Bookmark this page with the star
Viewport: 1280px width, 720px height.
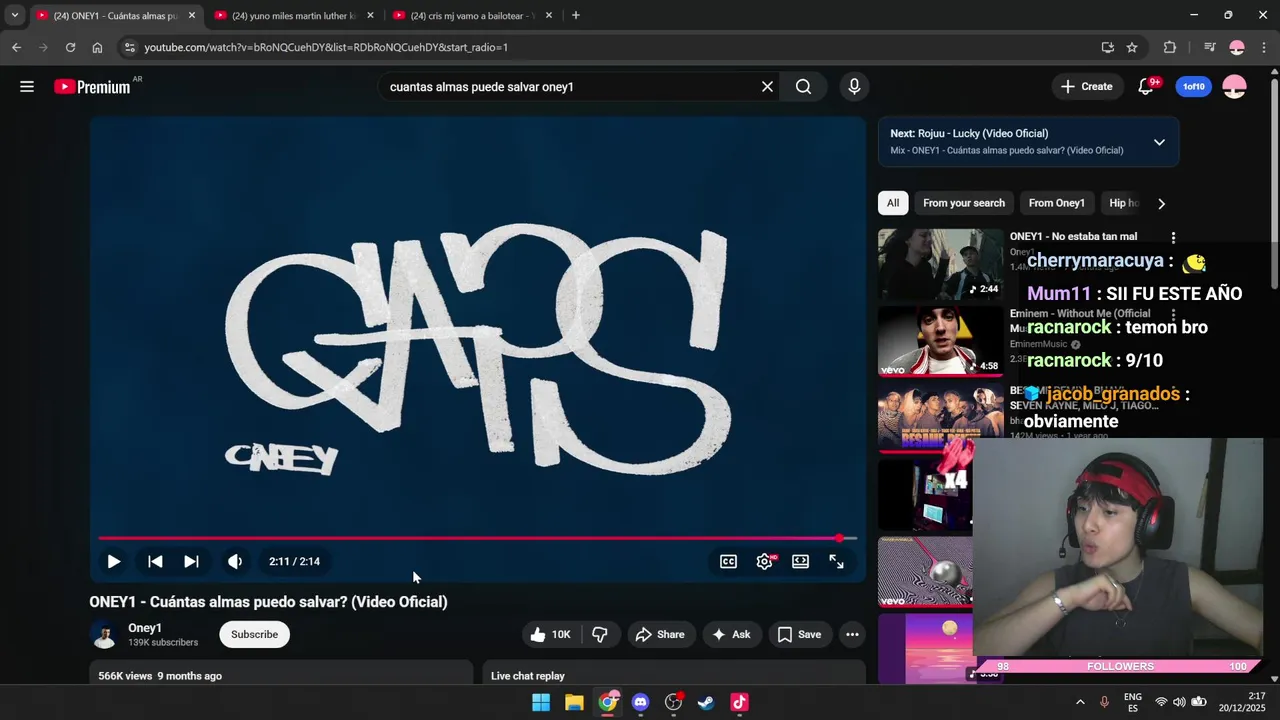pyautogui.click(x=1132, y=47)
